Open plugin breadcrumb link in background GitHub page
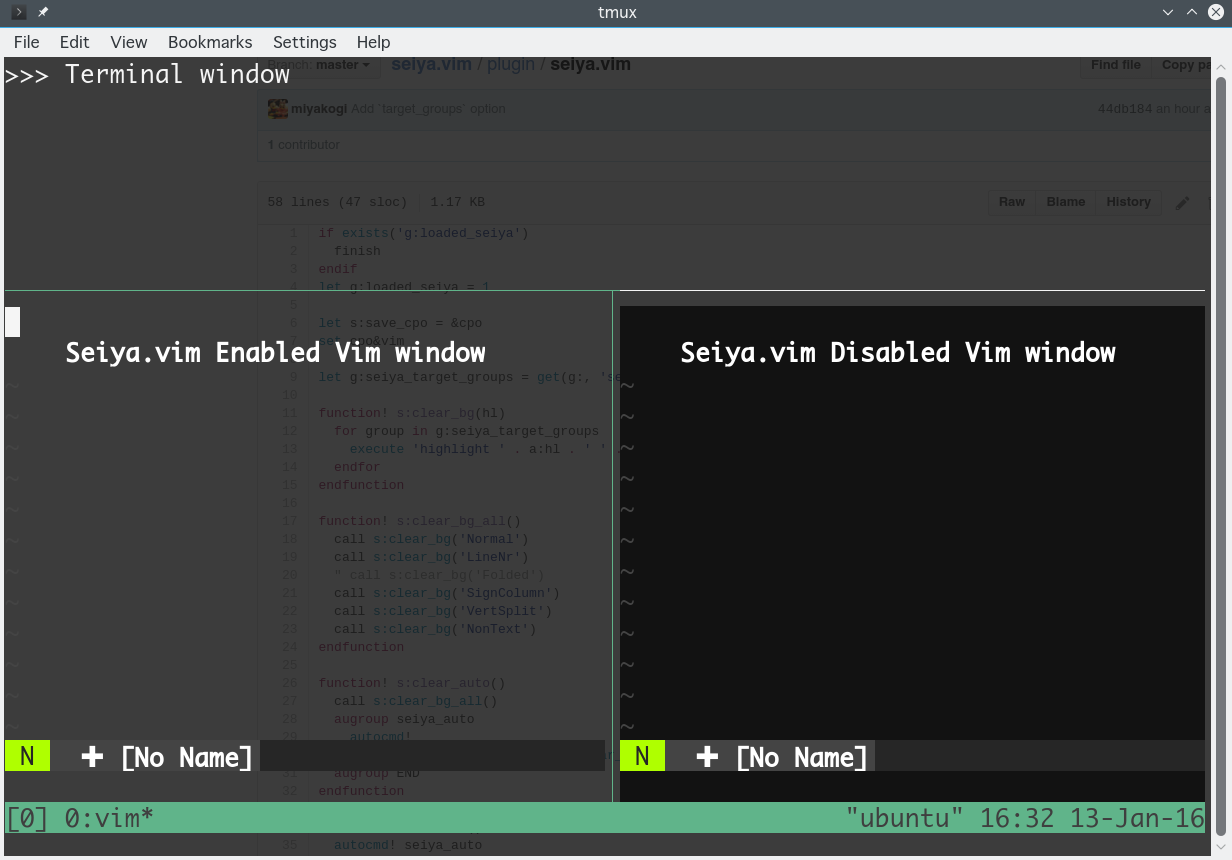 click(511, 65)
